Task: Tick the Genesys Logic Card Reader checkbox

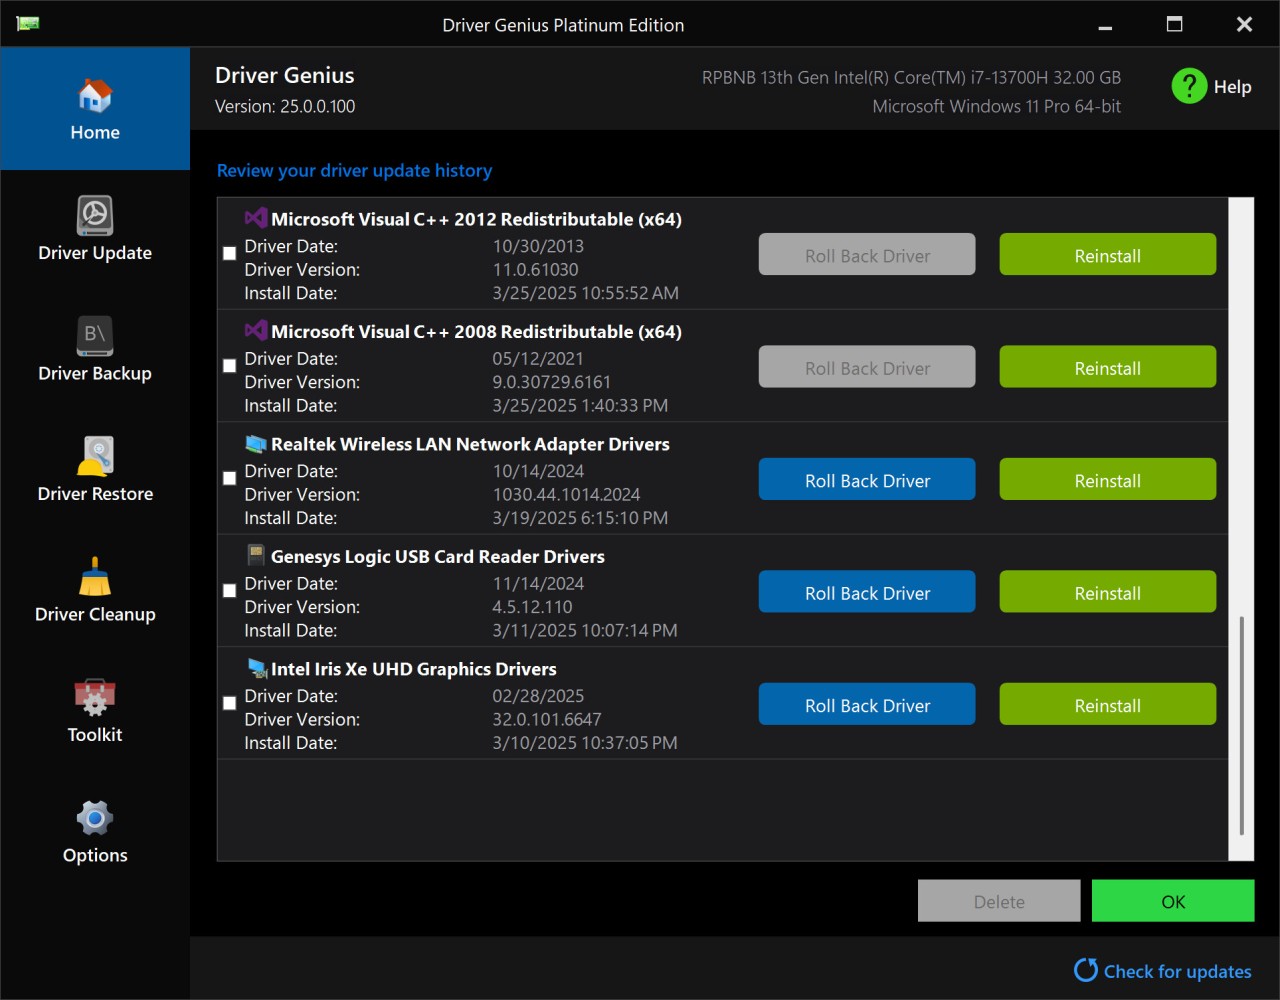Action: tap(230, 591)
